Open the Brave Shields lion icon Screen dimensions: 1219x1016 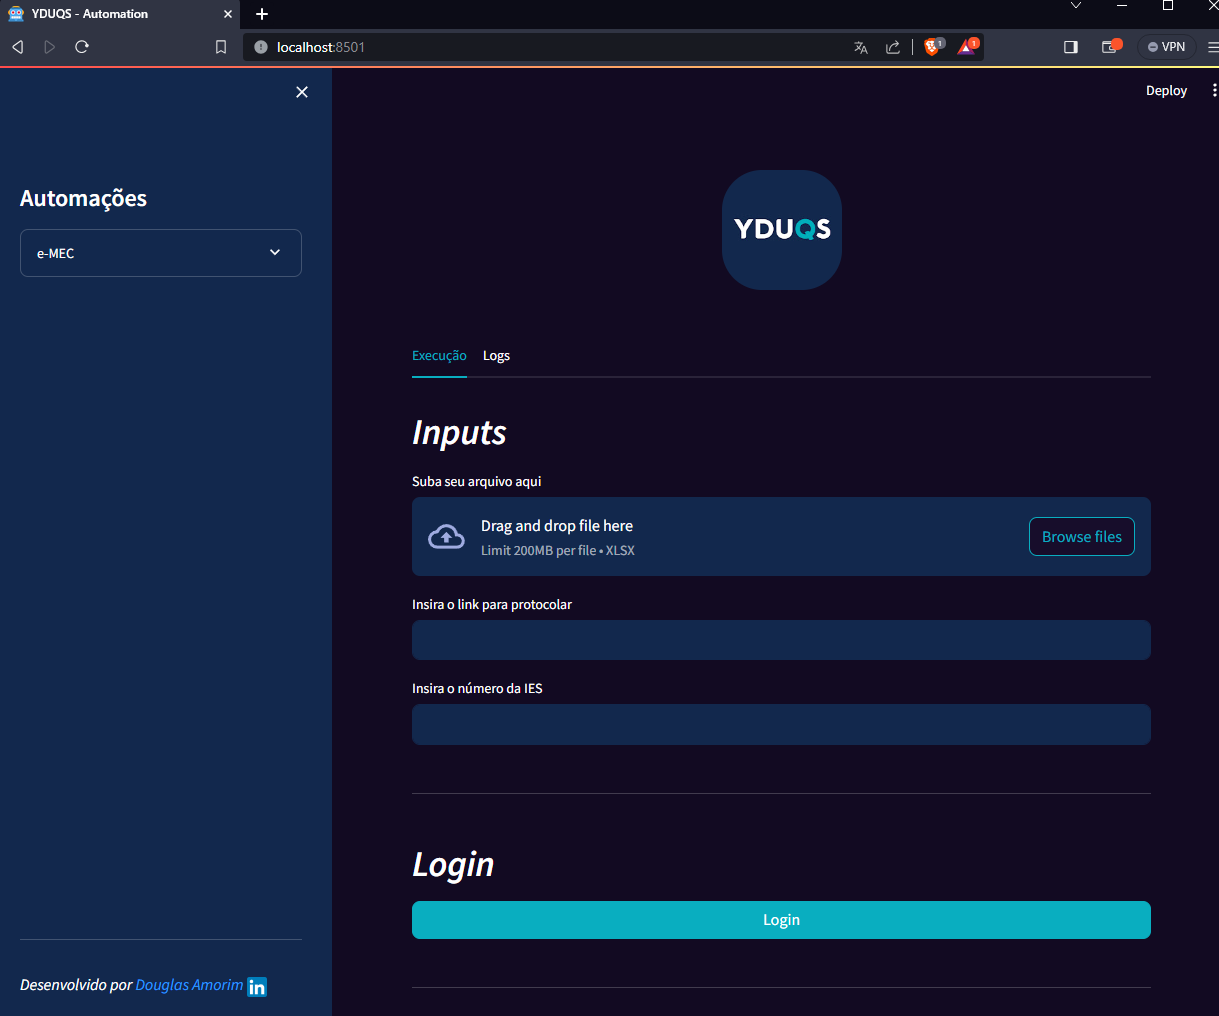[x=933, y=46]
